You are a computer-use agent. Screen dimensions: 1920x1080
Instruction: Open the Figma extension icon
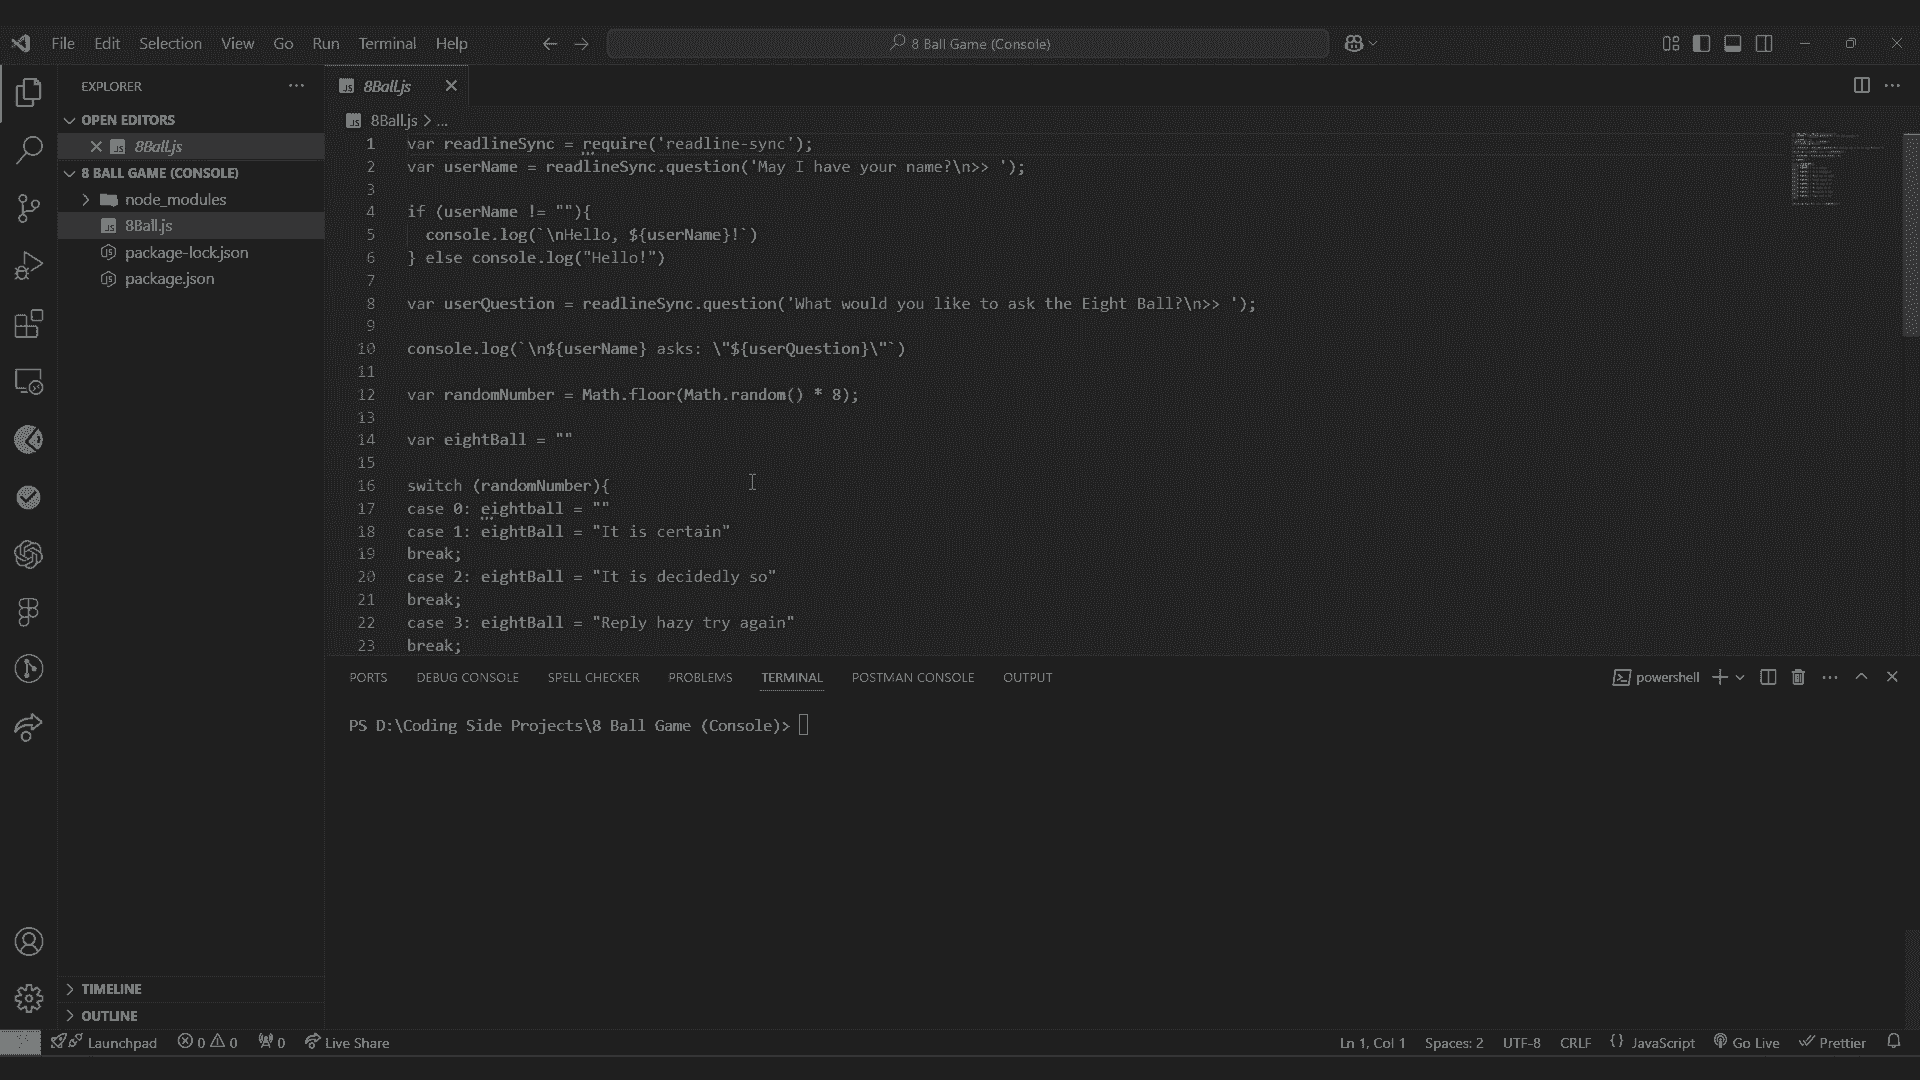click(29, 612)
